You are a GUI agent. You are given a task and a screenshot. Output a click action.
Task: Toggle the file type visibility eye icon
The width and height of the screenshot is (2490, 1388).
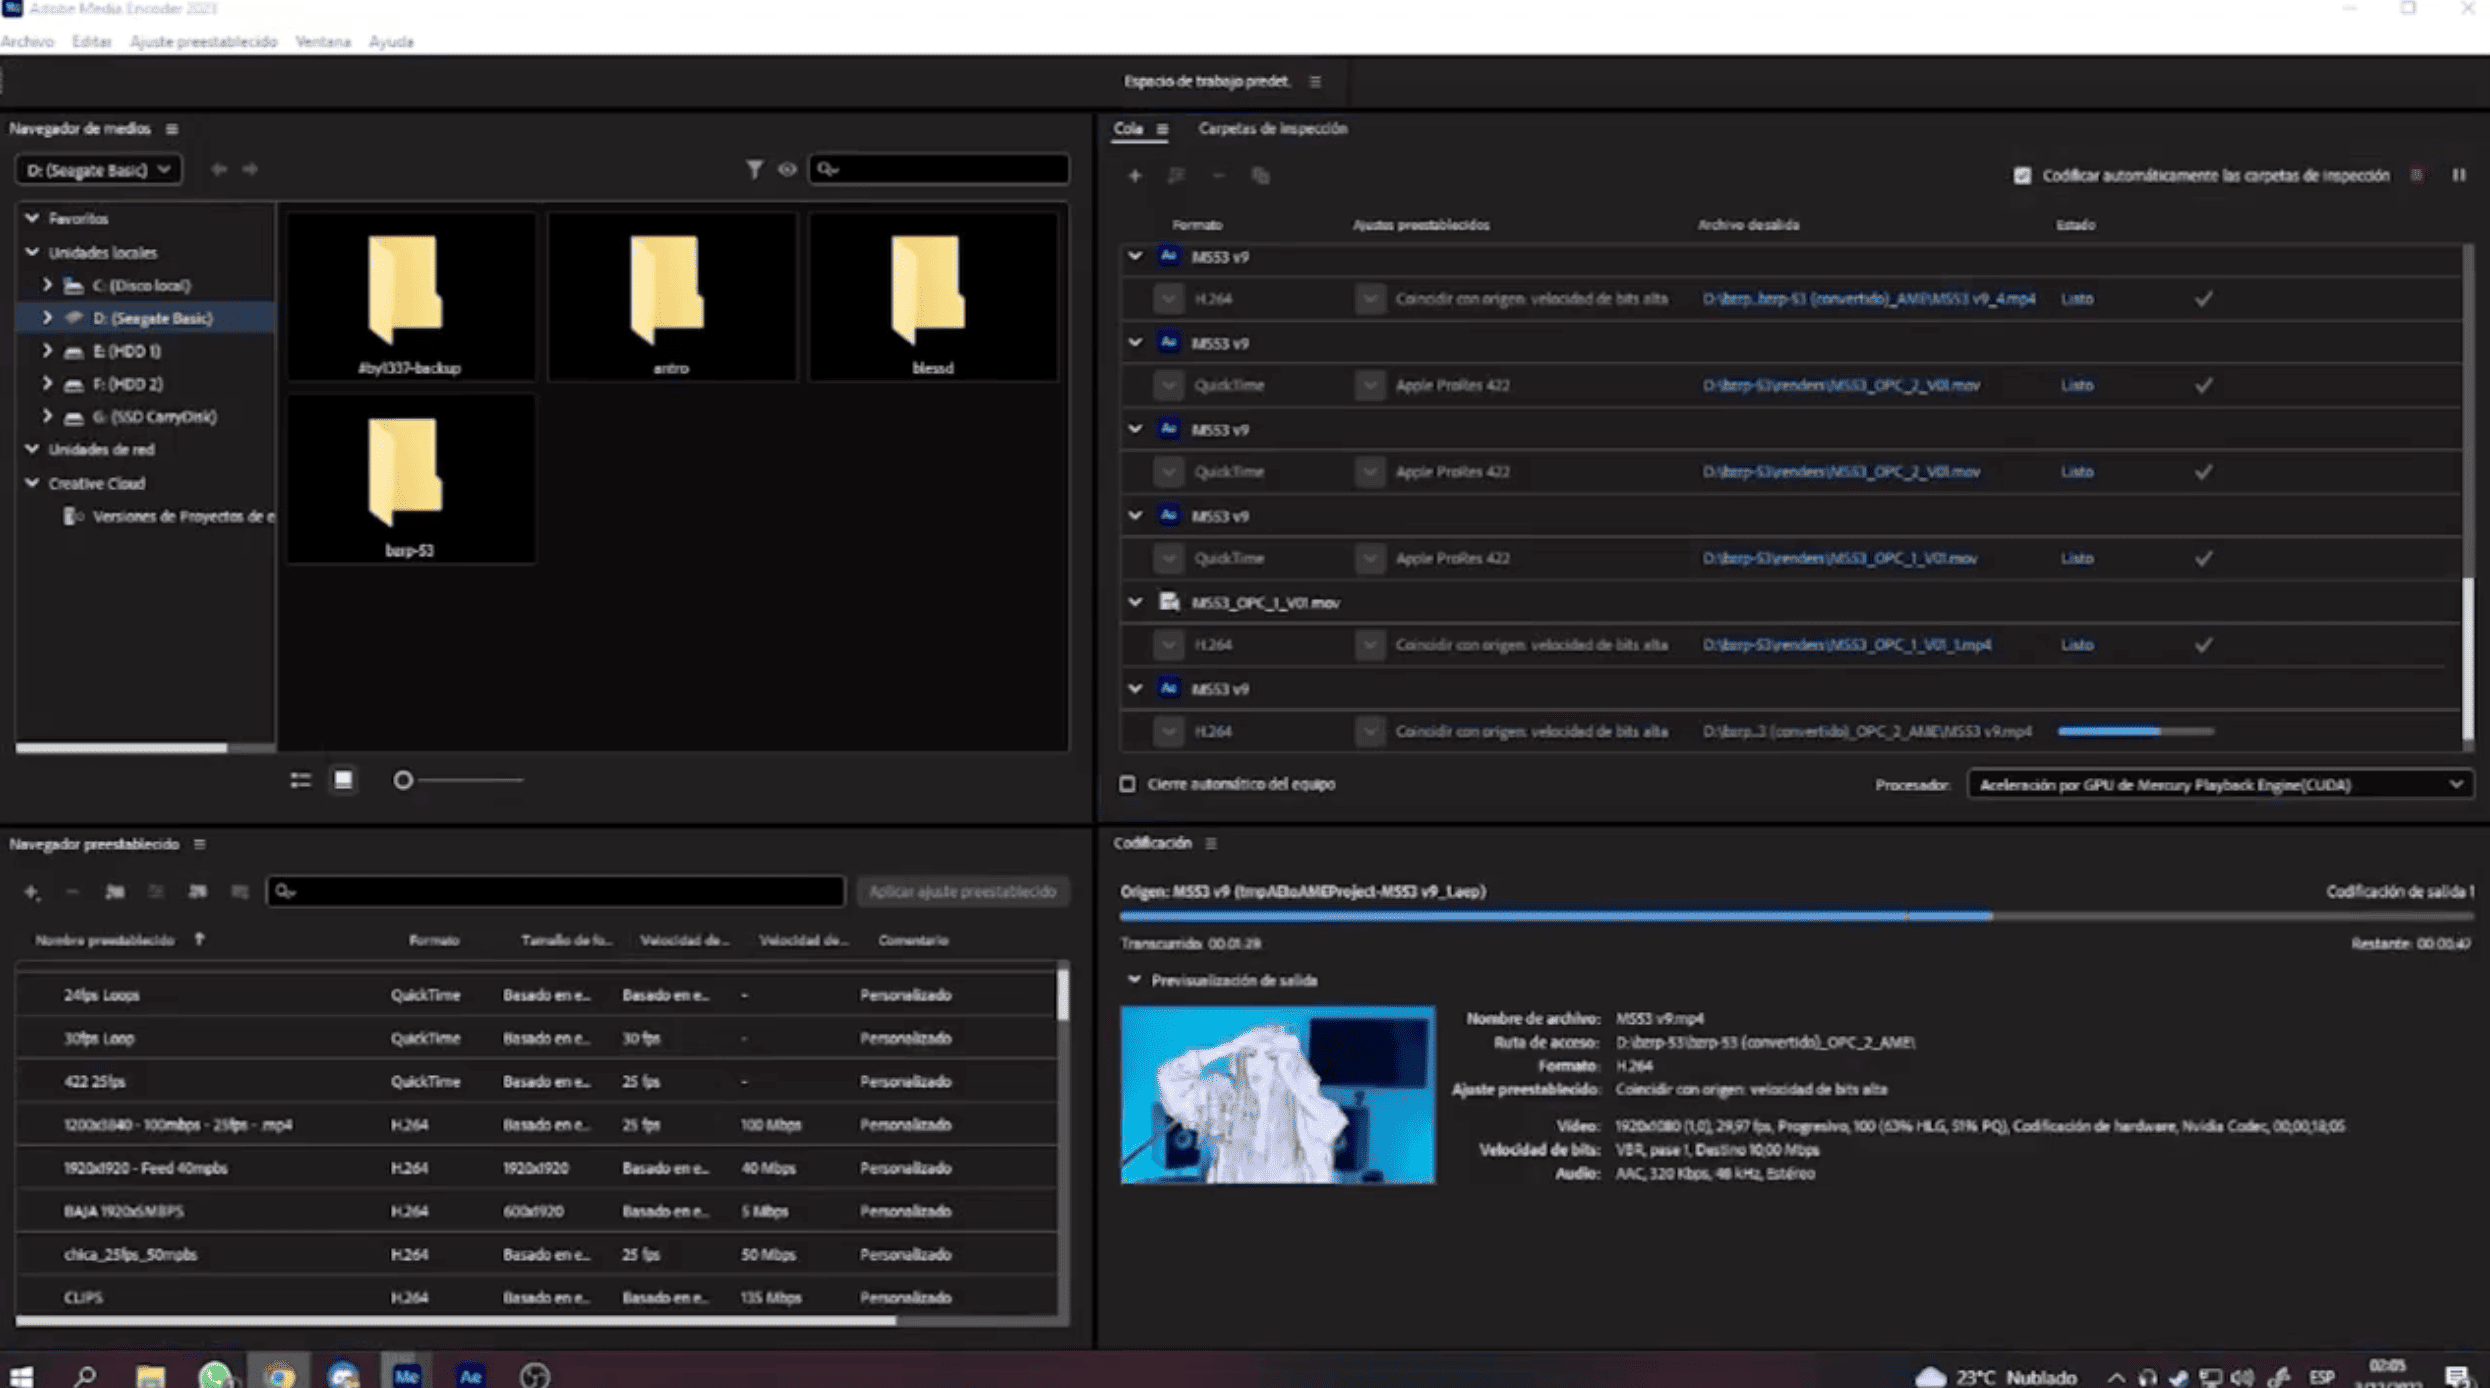[788, 170]
